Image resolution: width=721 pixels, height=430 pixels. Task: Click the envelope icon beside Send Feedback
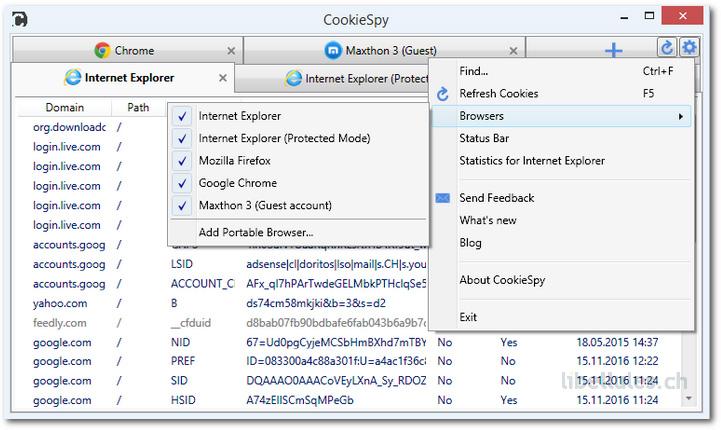(x=443, y=198)
